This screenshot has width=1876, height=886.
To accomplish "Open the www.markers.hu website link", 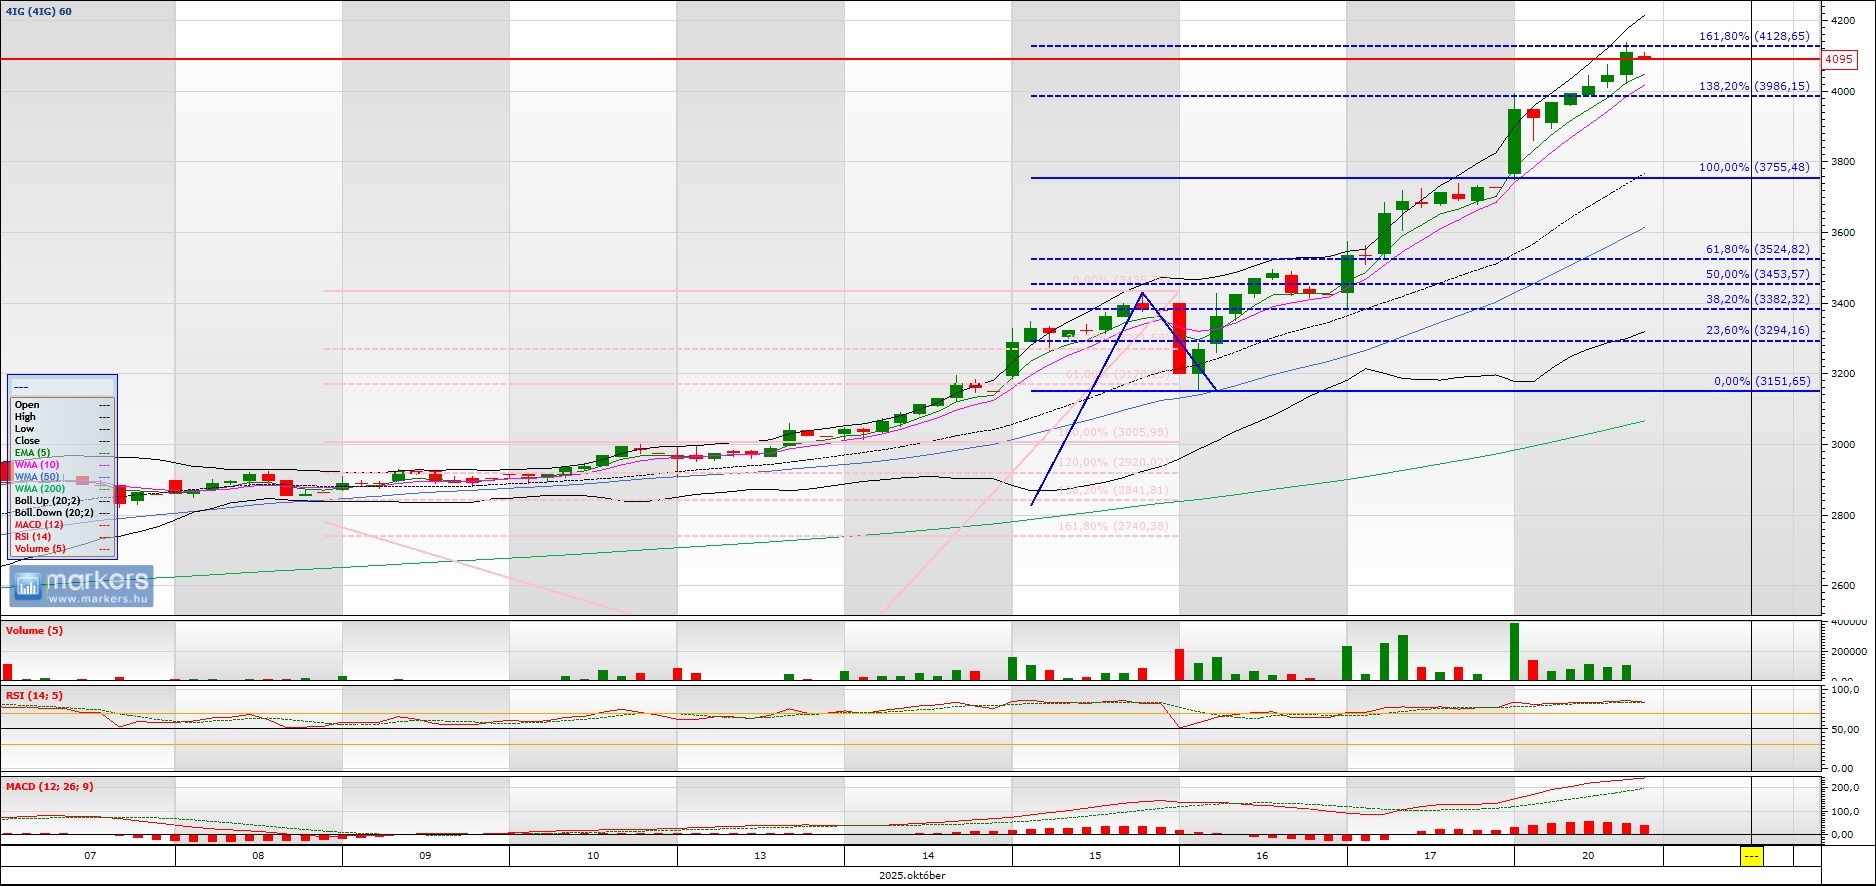I will pyautogui.click(x=98, y=599).
